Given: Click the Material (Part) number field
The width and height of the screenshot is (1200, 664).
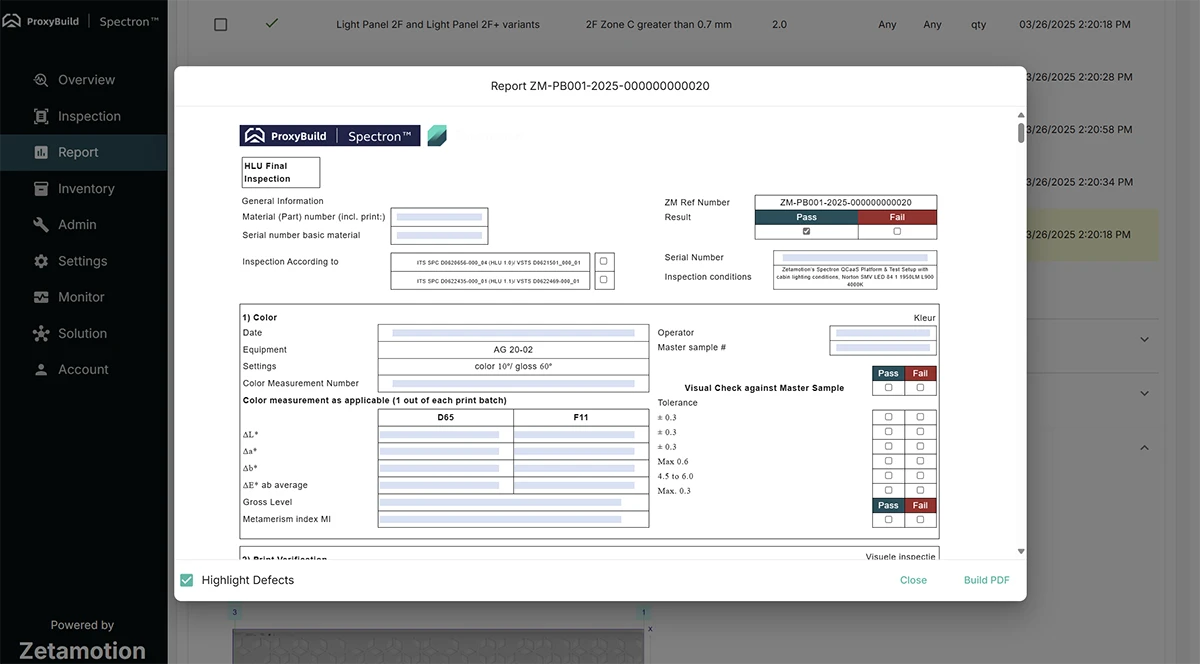Looking at the screenshot, I should (439, 217).
